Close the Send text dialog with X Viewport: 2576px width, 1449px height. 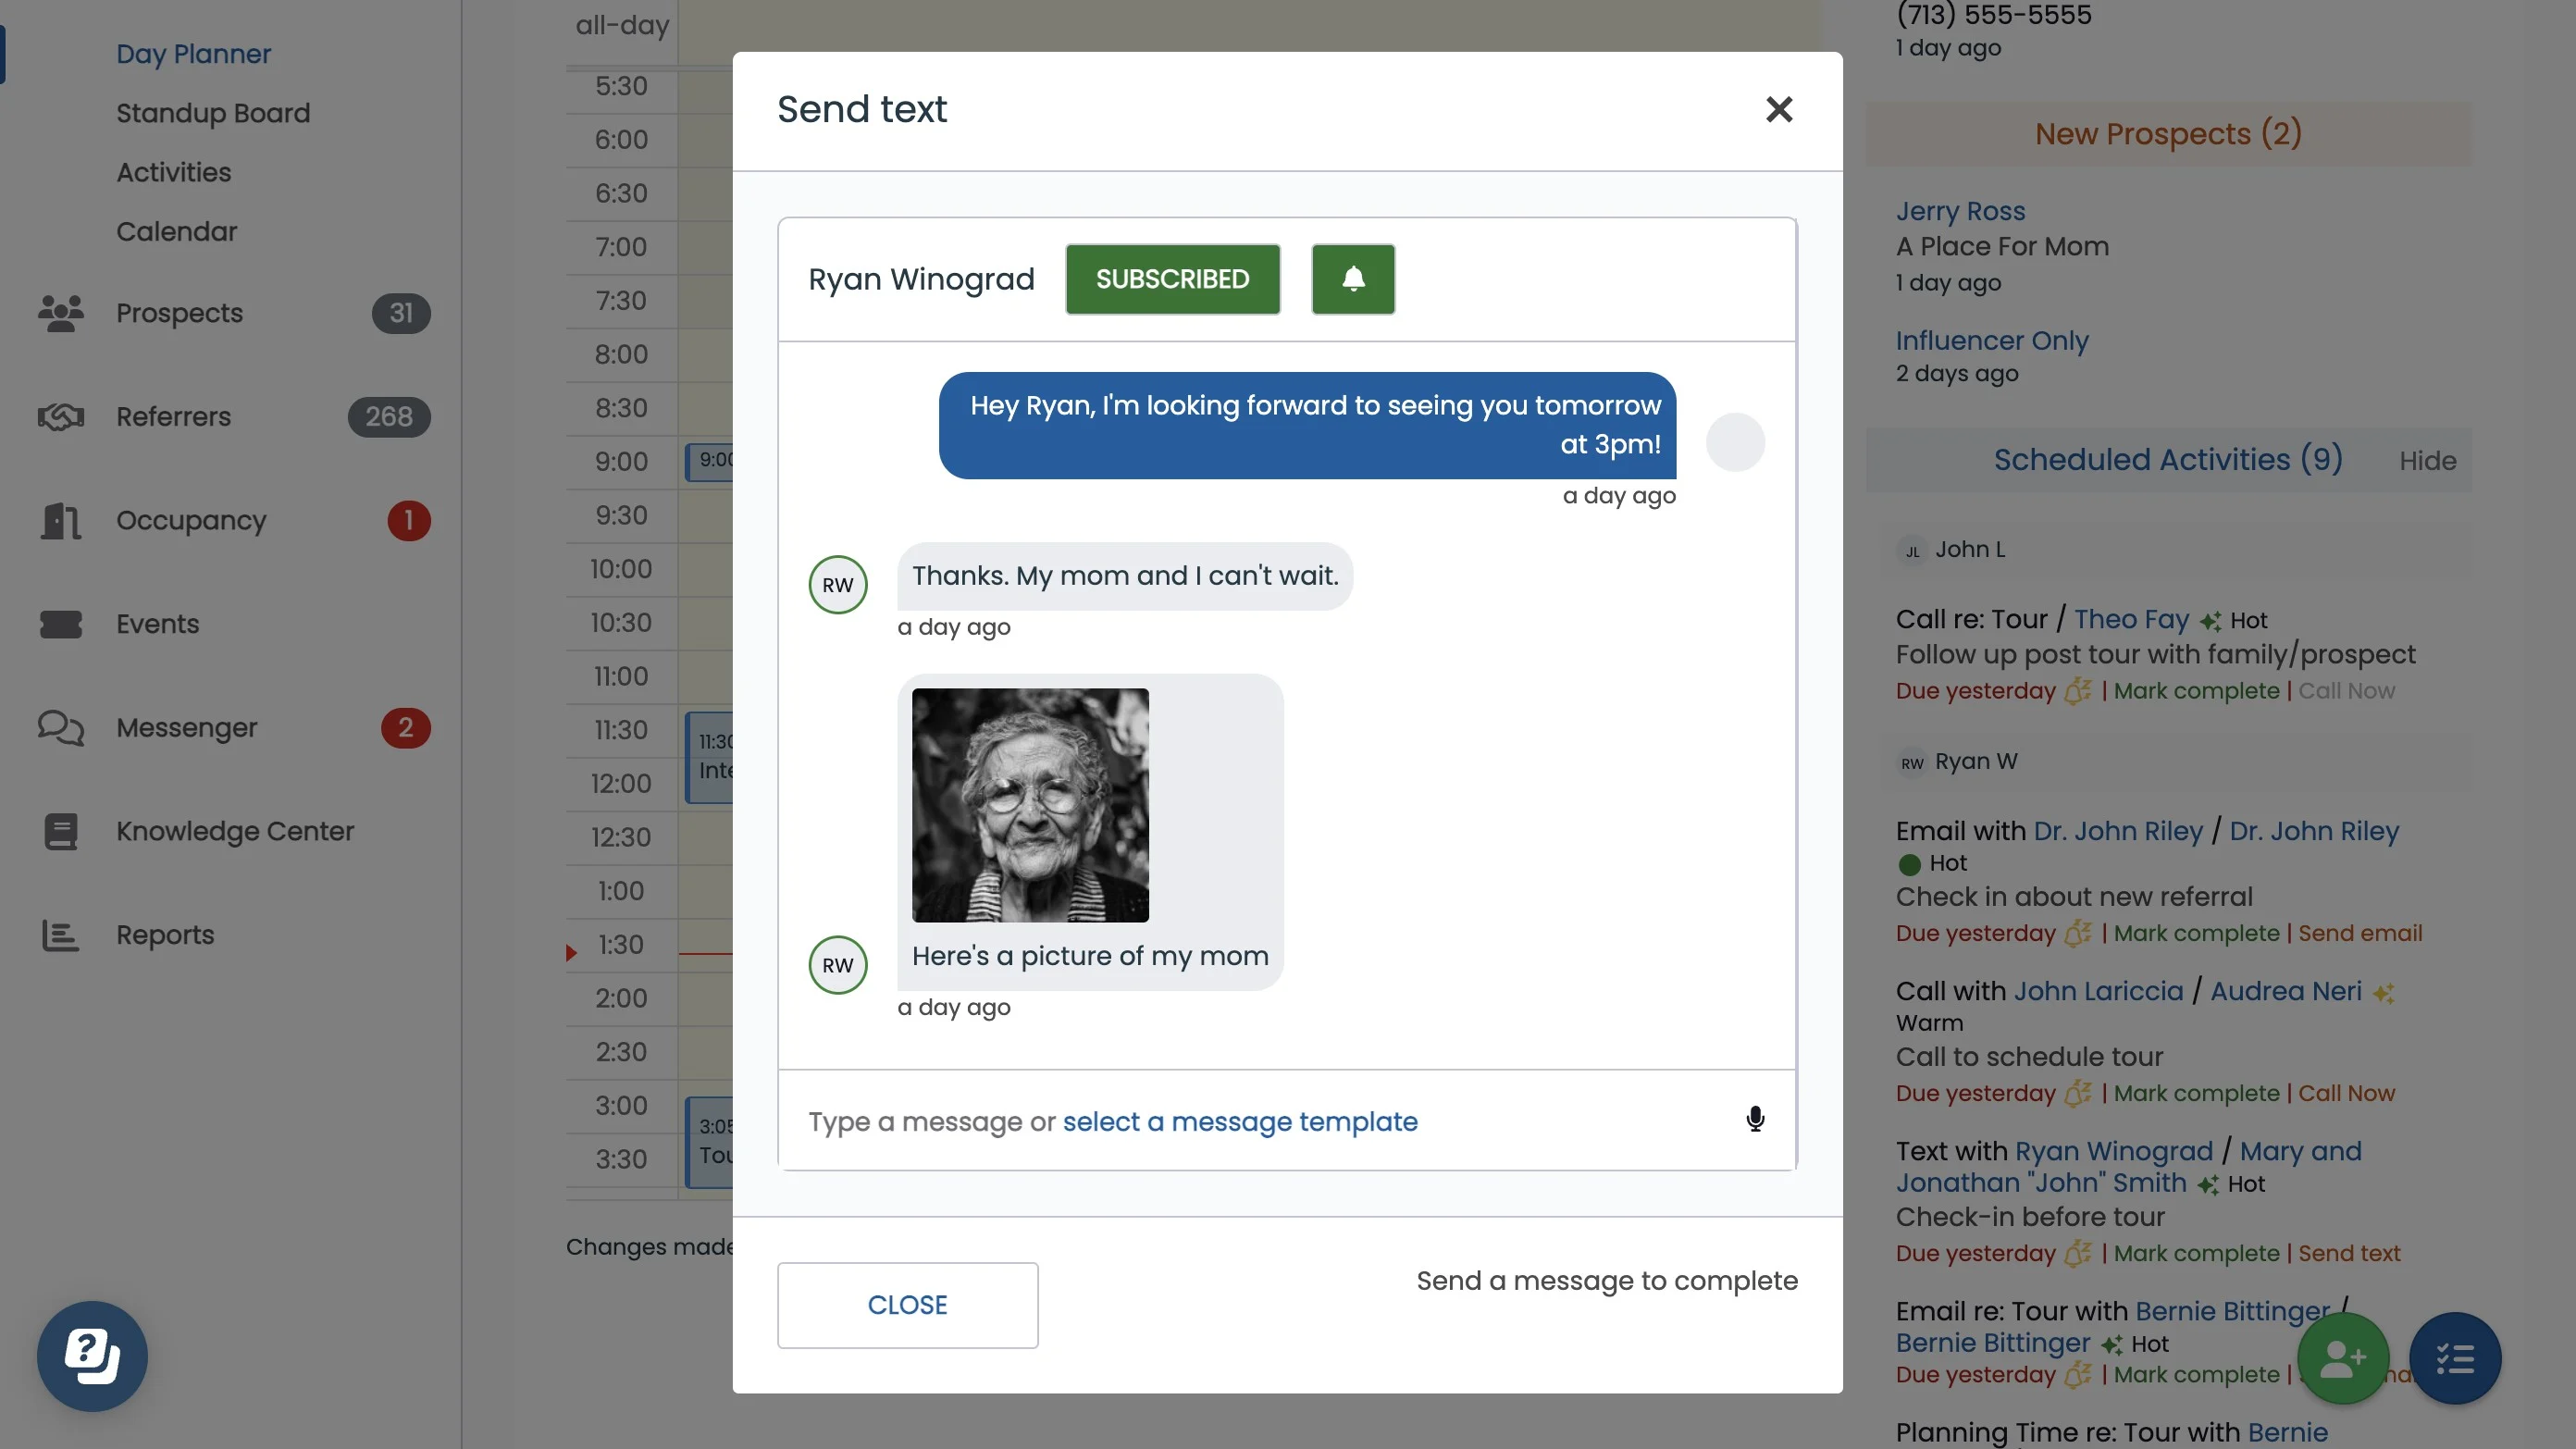pos(1778,109)
